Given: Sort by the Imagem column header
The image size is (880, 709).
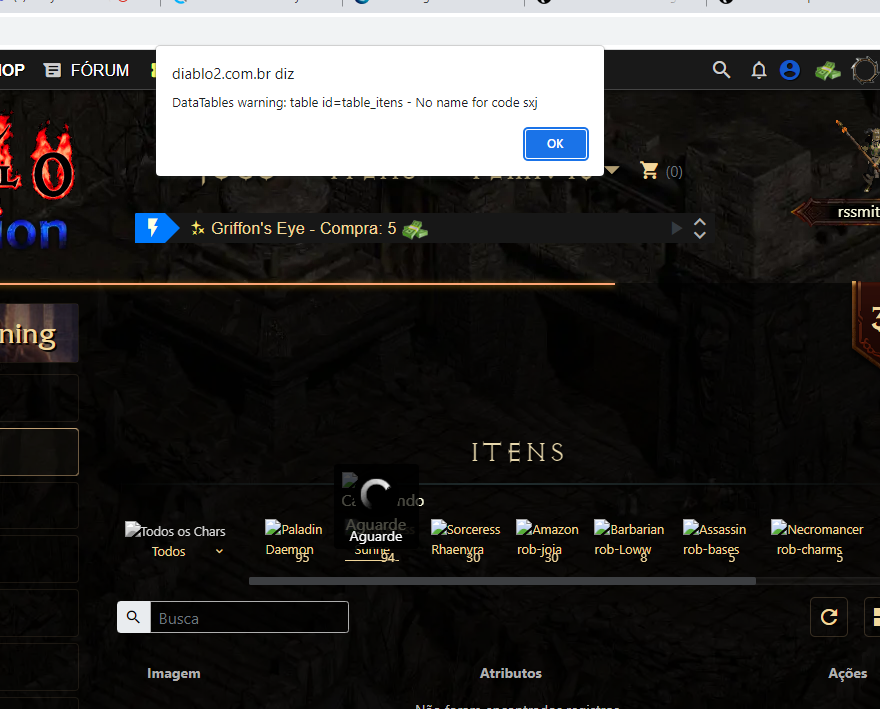Looking at the screenshot, I should point(173,673).
